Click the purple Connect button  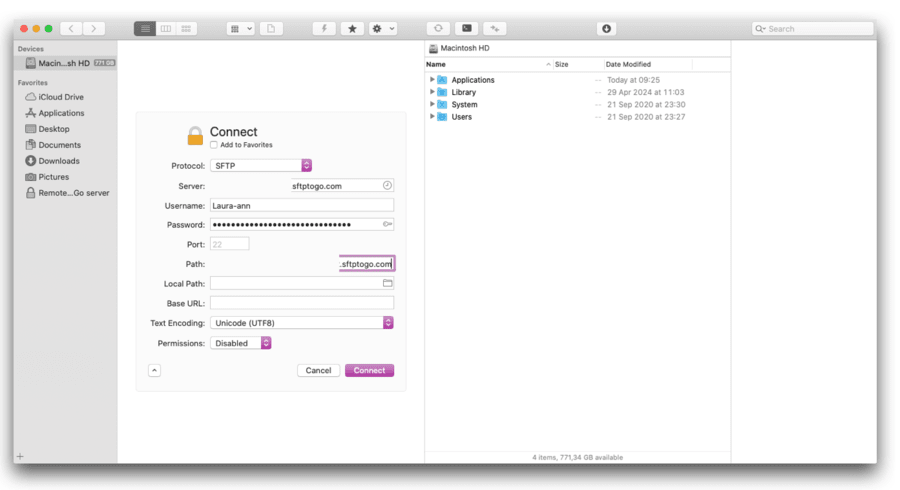pyautogui.click(x=369, y=371)
